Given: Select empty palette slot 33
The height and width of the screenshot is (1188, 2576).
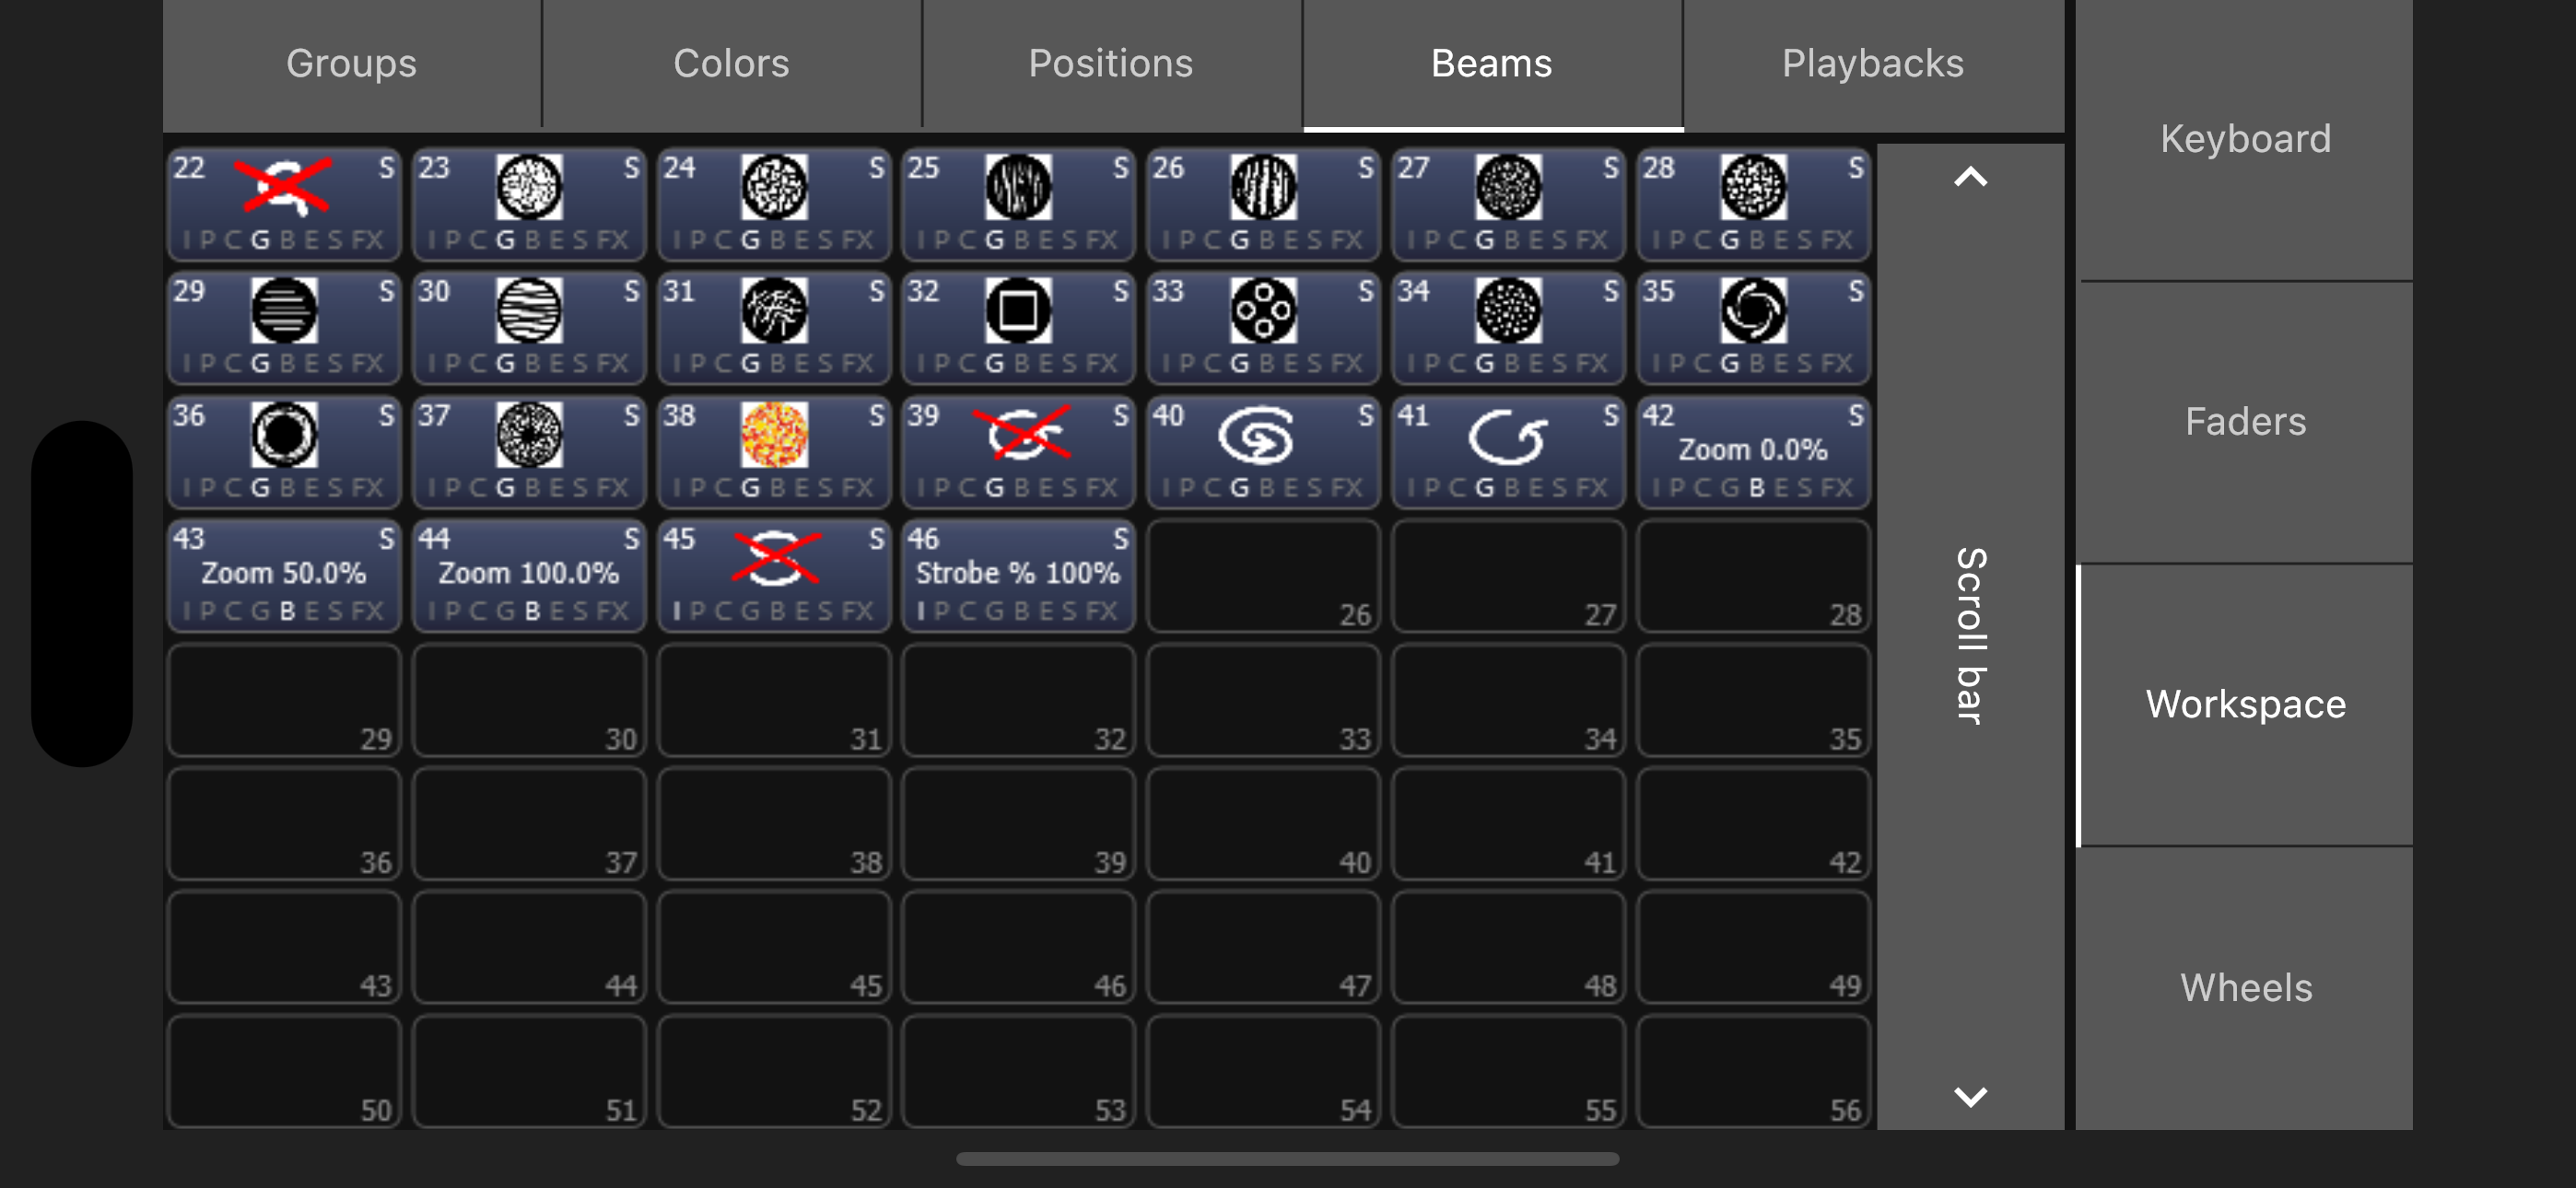Looking at the screenshot, I should [1263, 700].
